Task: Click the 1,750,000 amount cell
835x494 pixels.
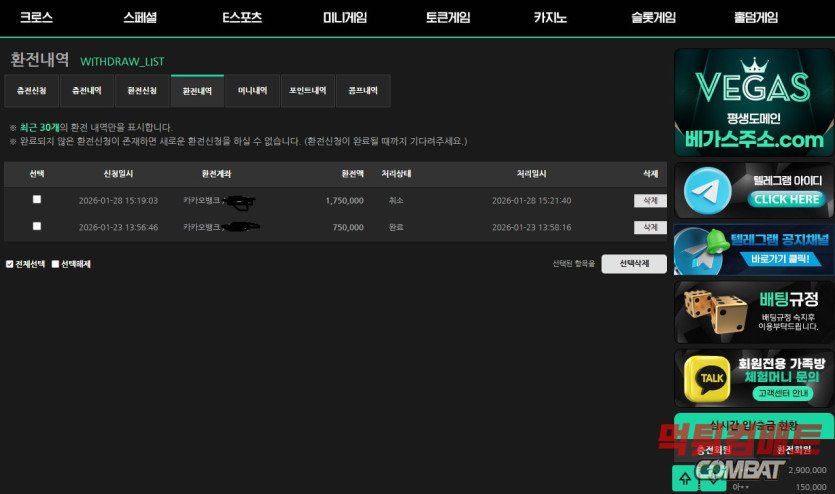Action: click(345, 201)
